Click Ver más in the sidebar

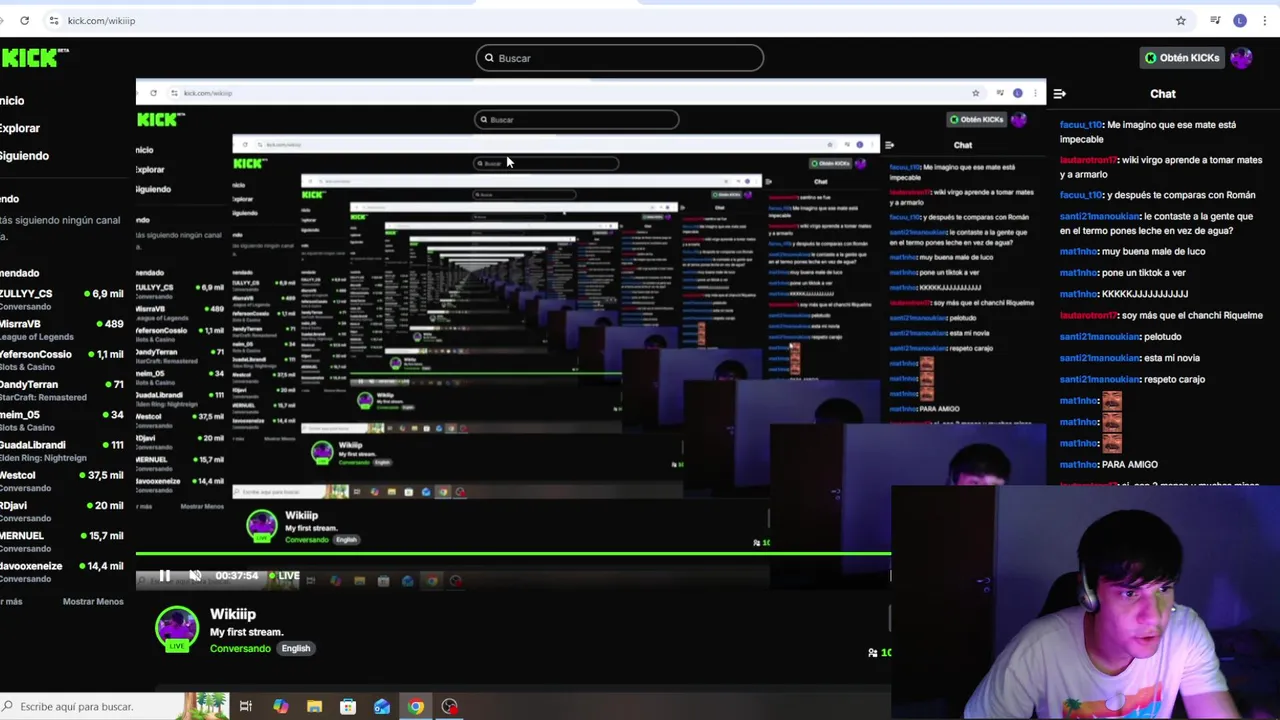[x=11, y=602]
